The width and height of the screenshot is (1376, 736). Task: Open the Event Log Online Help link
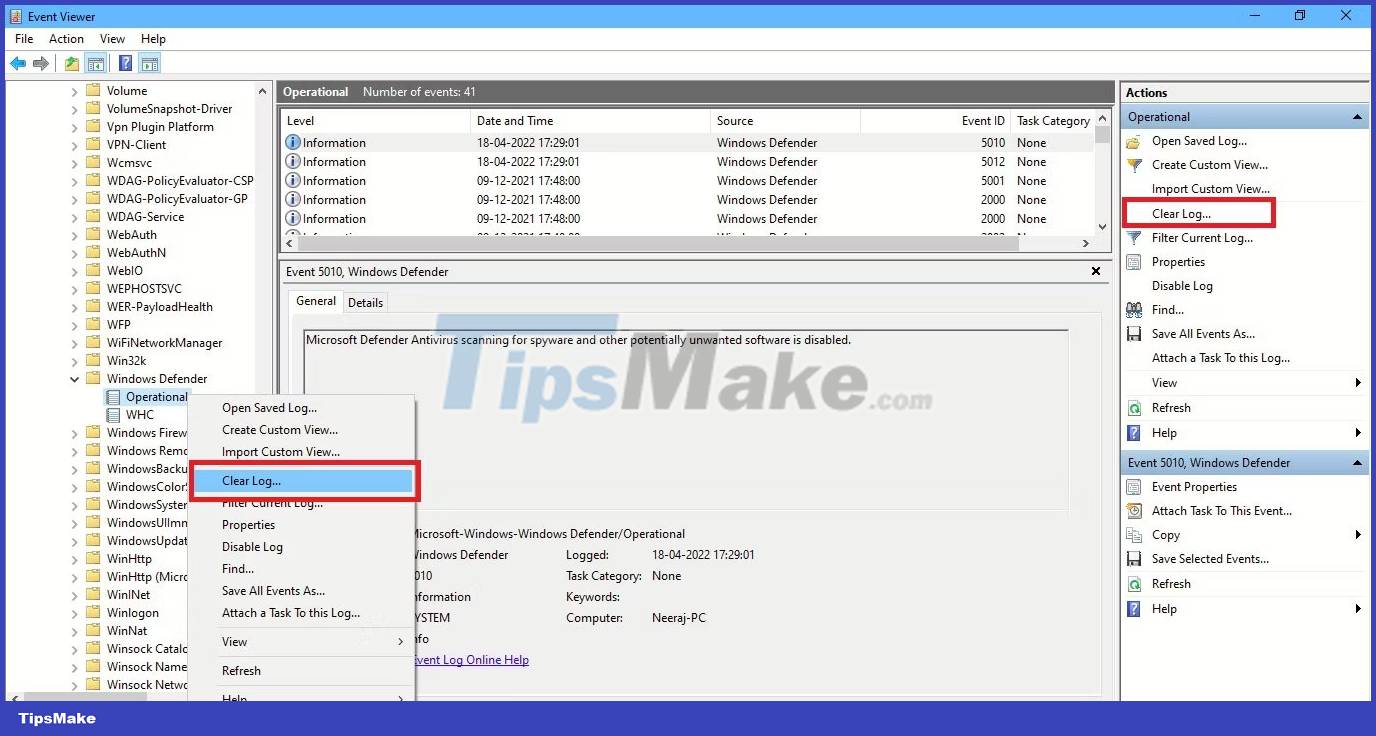pyautogui.click(x=470, y=660)
